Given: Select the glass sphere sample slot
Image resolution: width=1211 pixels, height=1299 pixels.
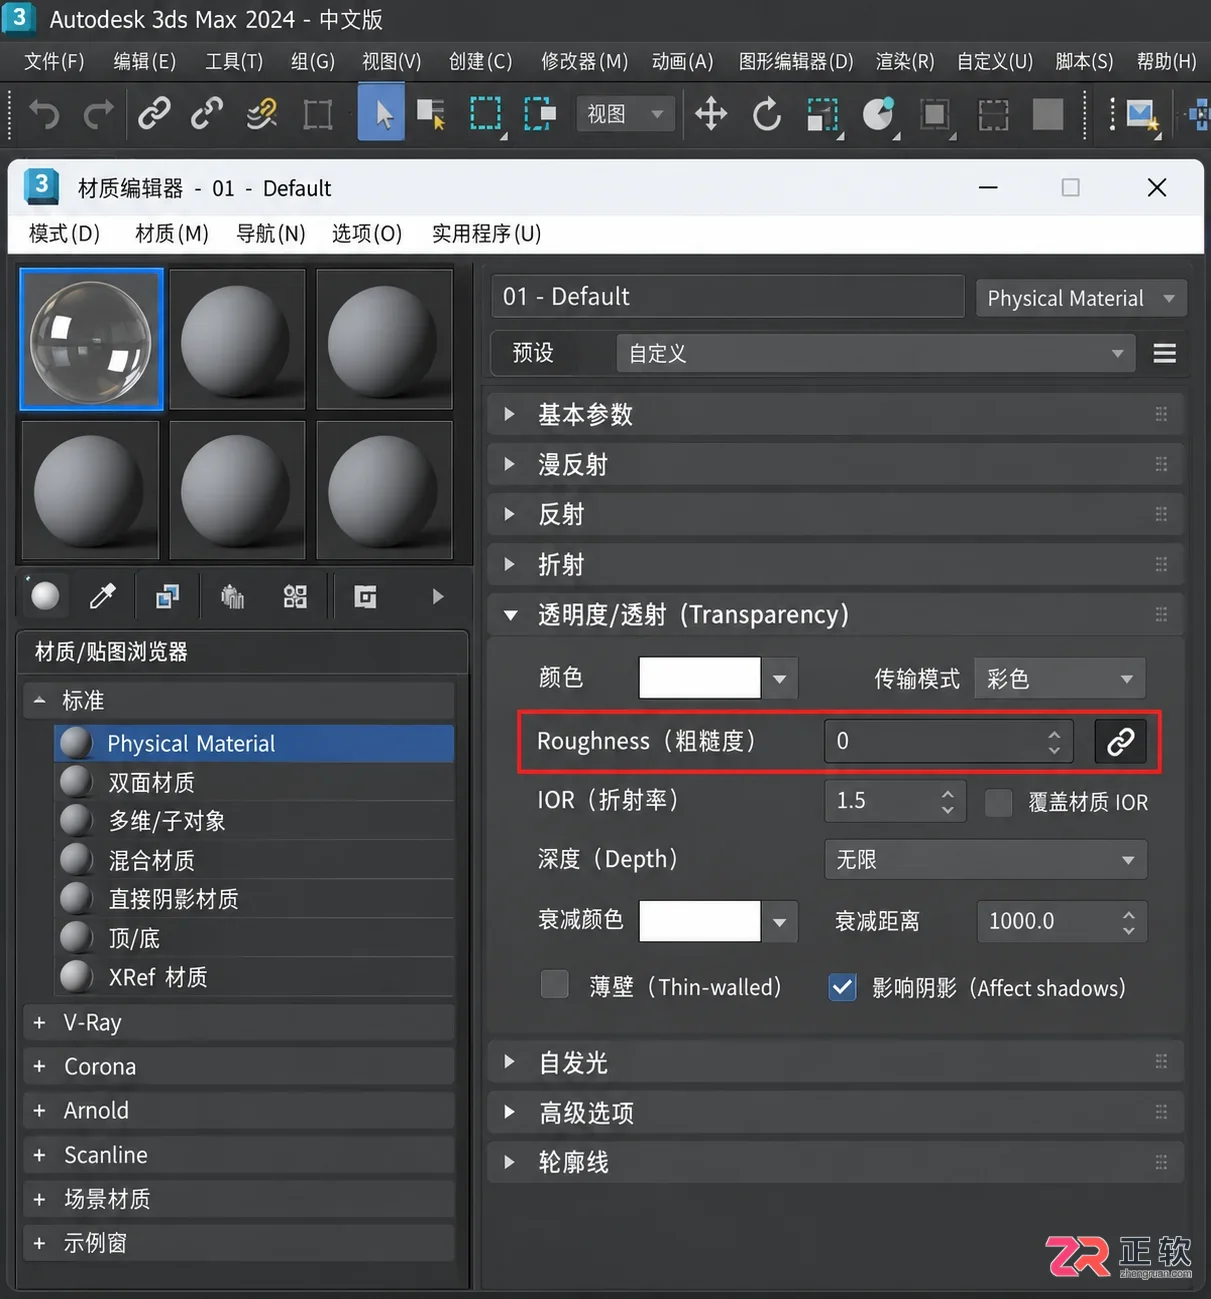Looking at the screenshot, I should coord(91,339).
